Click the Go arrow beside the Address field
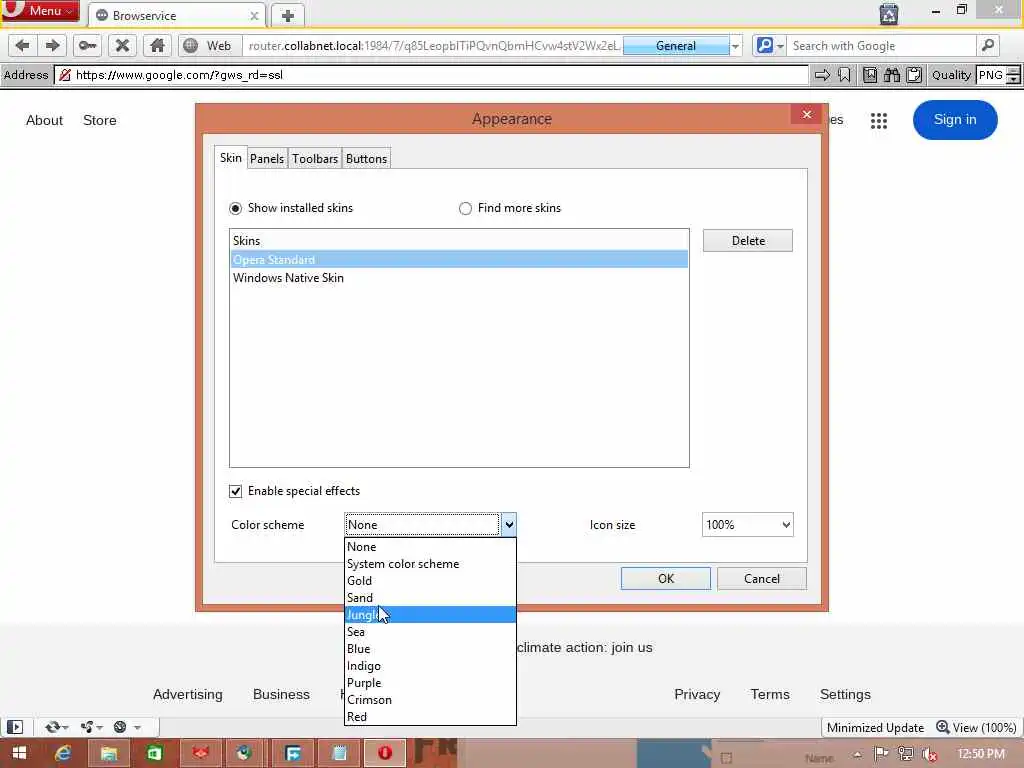 822,75
